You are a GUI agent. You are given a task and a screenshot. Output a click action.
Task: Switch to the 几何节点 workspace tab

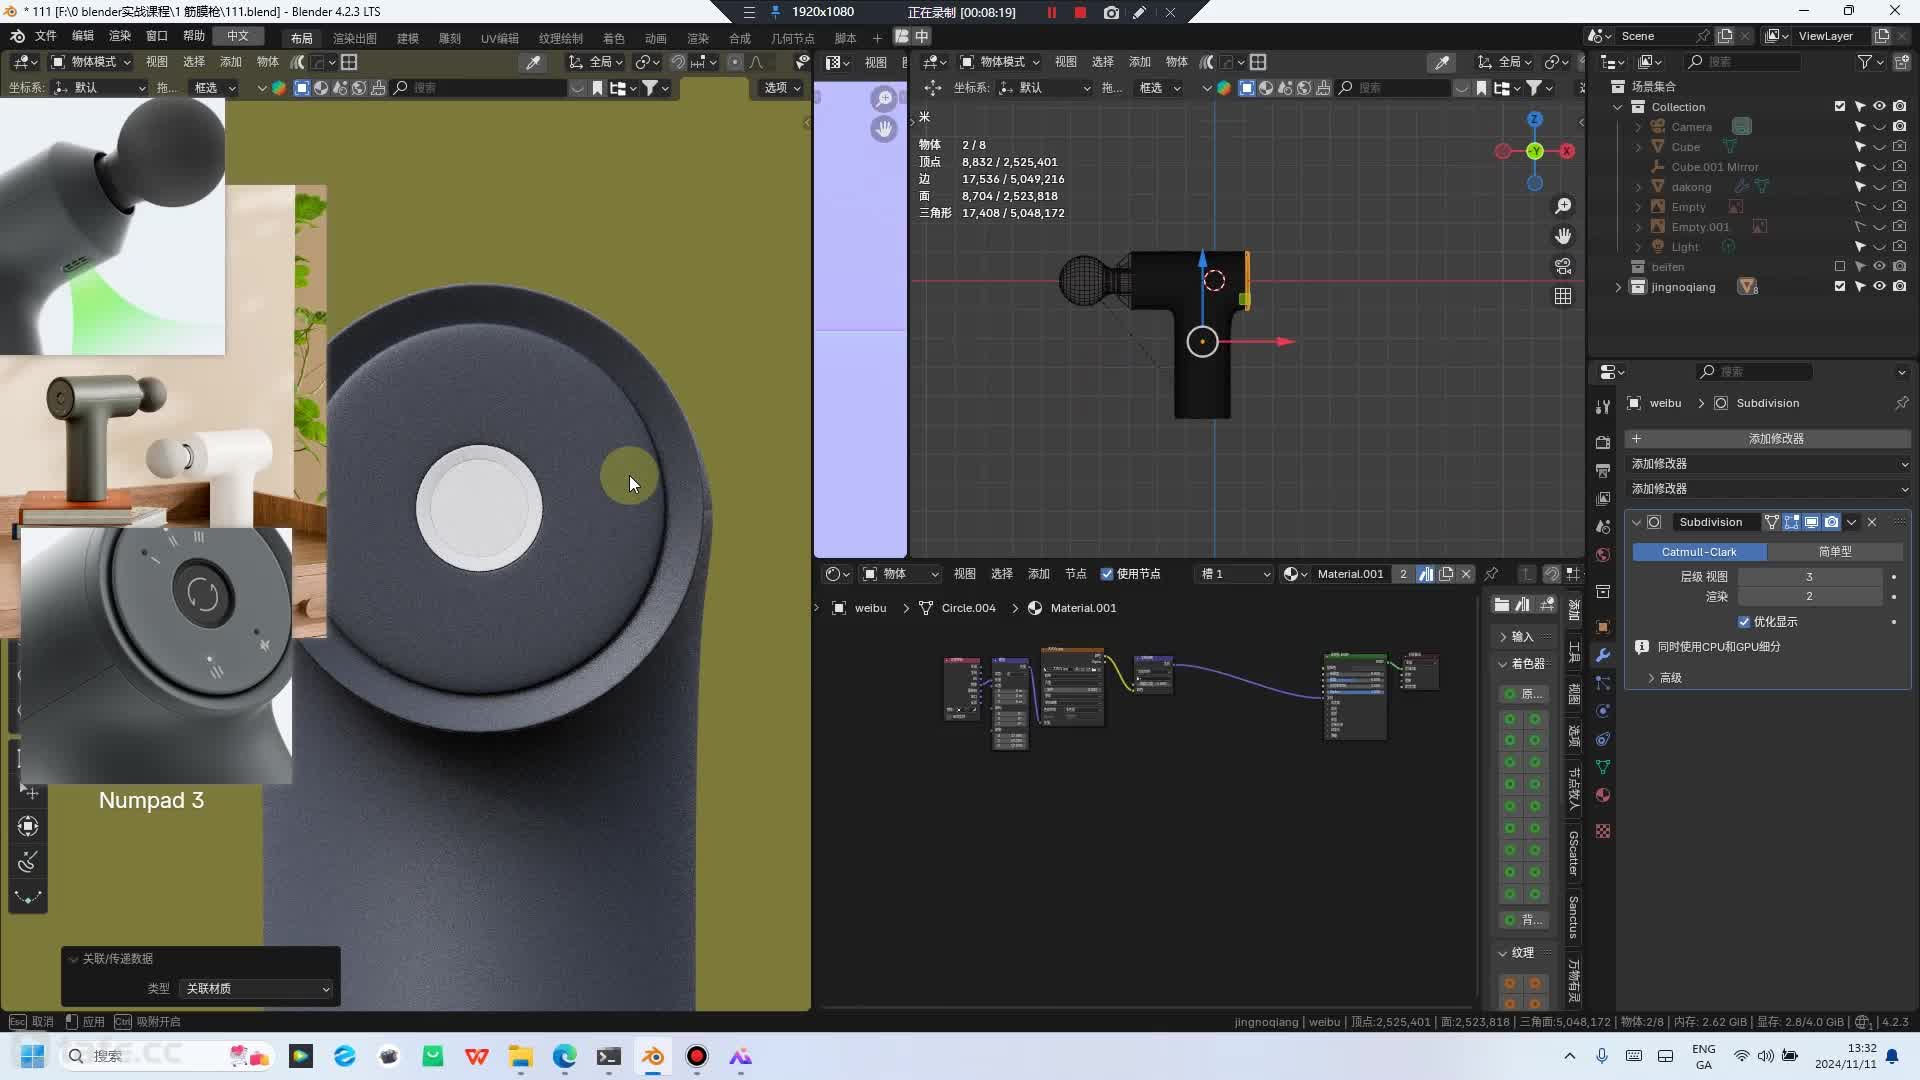click(792, 38)
